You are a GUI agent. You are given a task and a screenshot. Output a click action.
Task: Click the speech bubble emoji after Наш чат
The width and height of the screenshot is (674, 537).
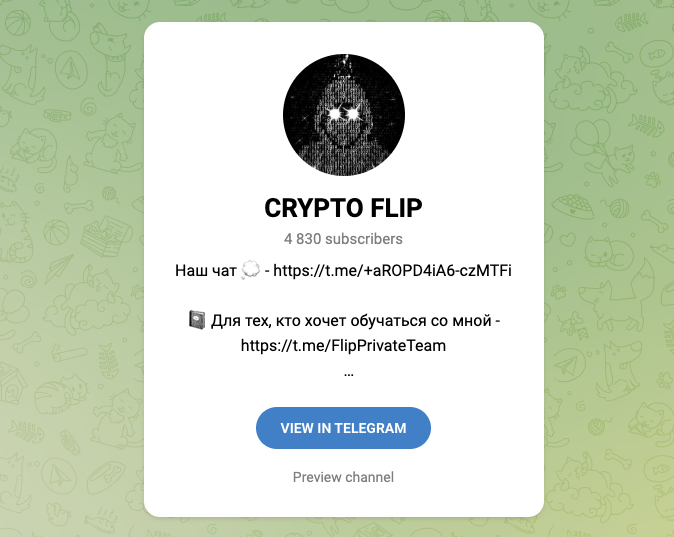coord(251,270)
